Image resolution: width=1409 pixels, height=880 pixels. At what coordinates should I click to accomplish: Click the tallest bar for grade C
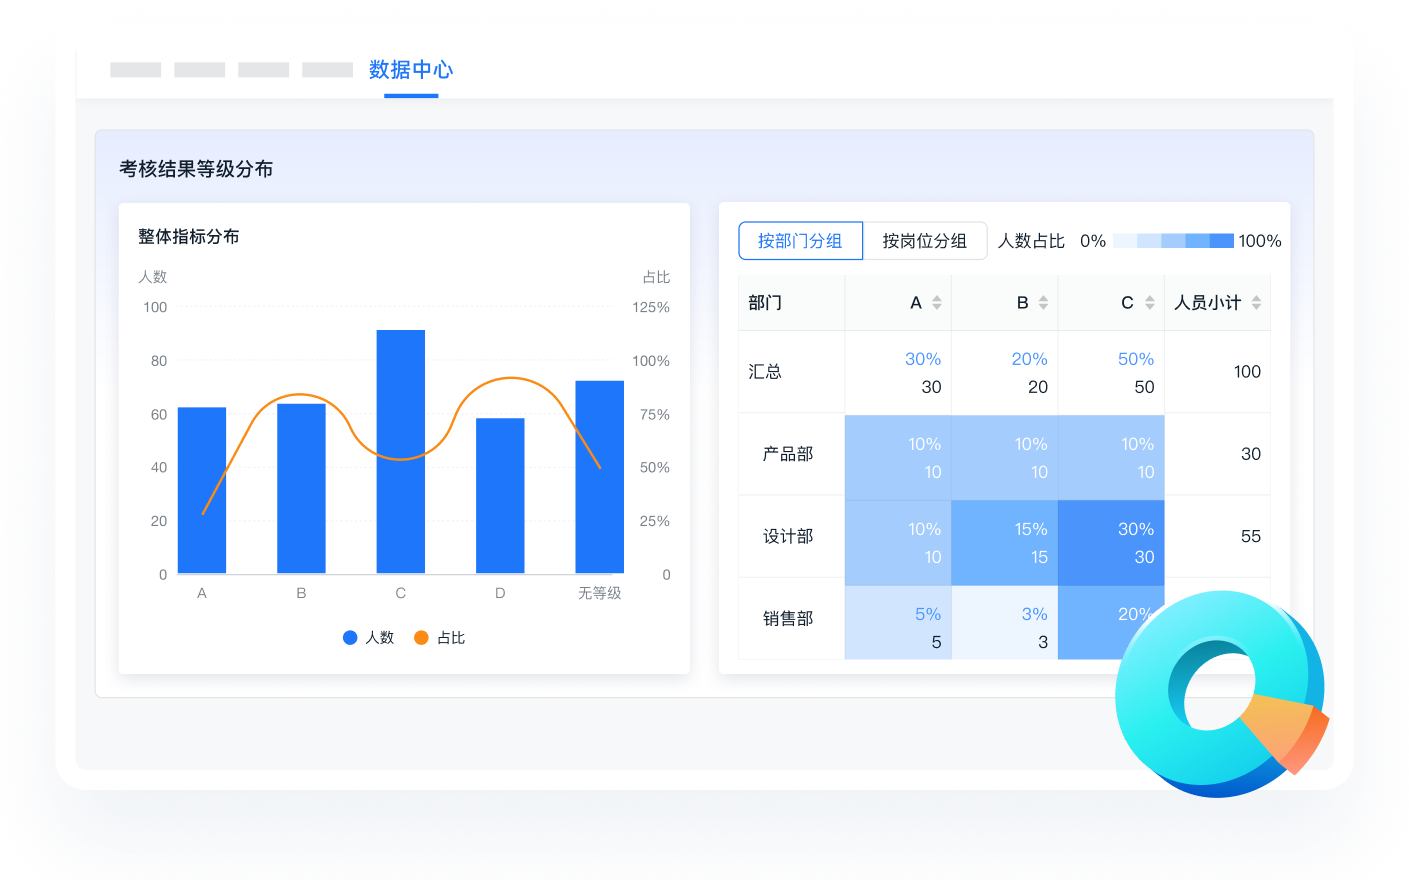click(400, 451)
